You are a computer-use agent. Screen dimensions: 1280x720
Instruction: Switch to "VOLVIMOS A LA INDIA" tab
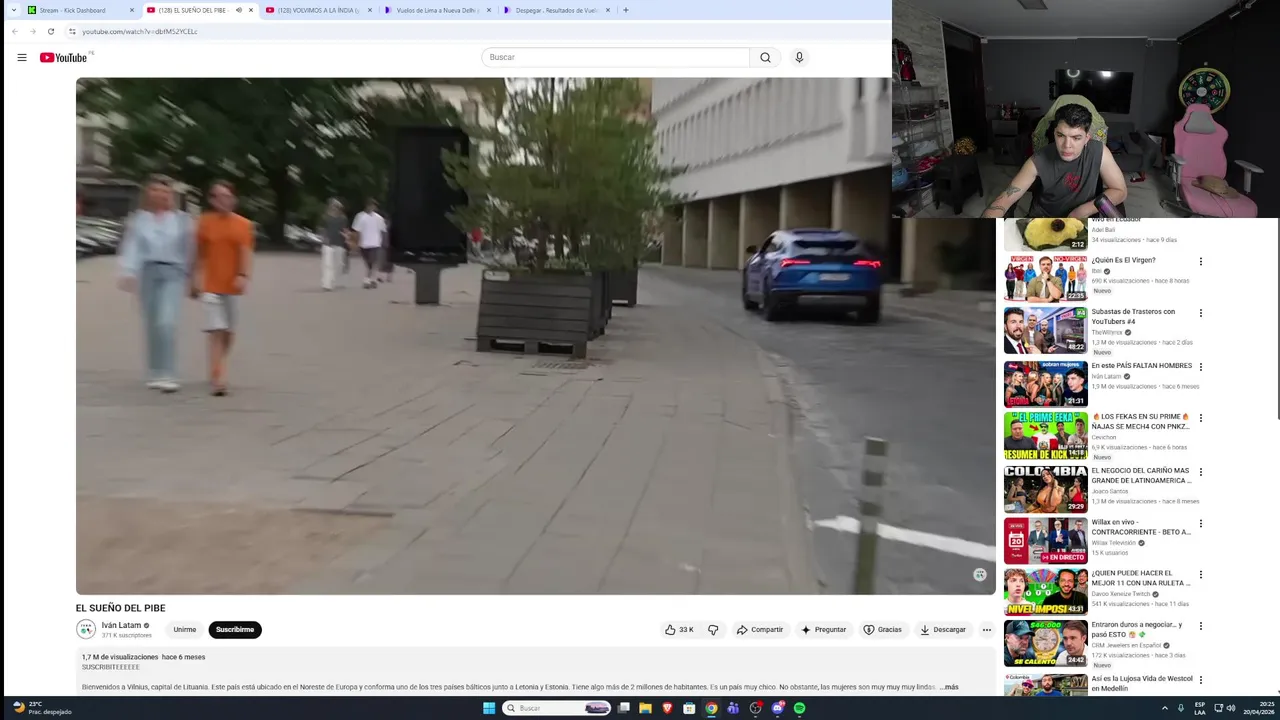pyautogui.click(x=320, y=10)
